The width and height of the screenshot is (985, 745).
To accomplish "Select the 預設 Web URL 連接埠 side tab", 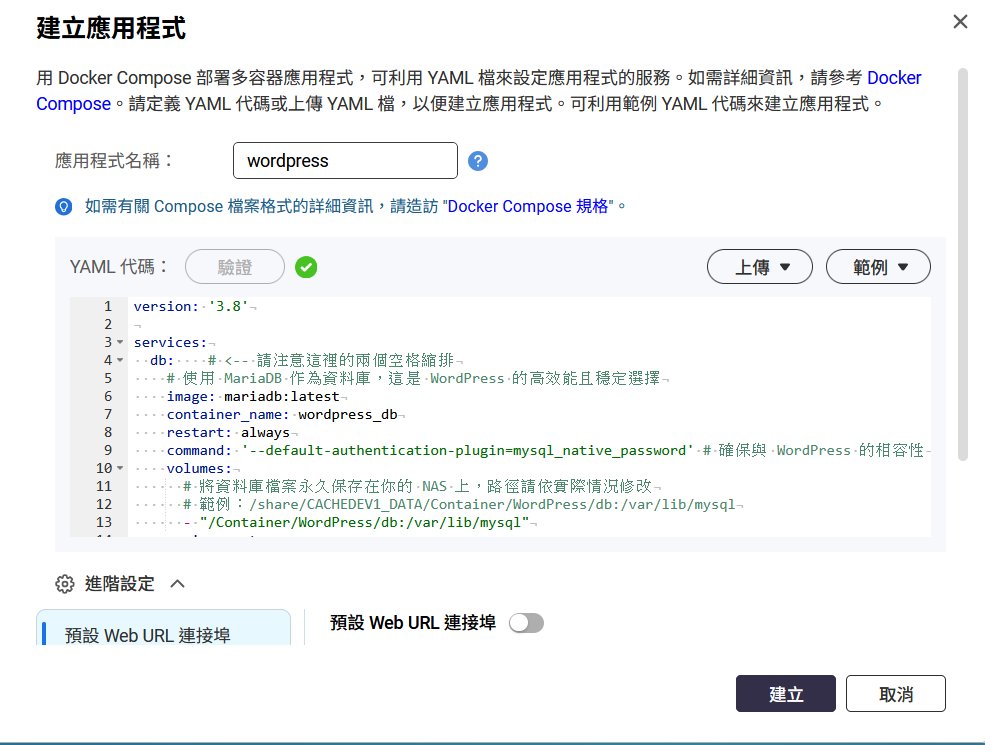I will click(163, 628).
